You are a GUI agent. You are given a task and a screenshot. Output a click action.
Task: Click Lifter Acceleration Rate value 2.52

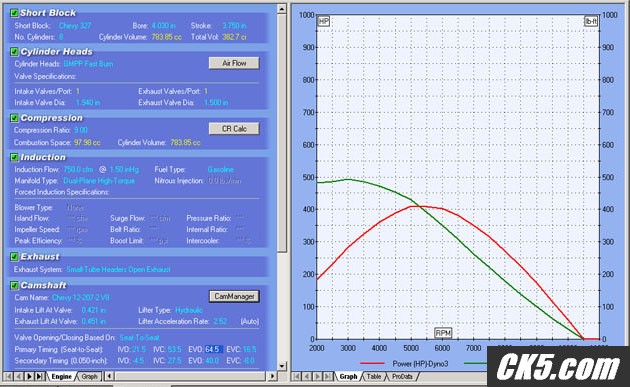220,321
